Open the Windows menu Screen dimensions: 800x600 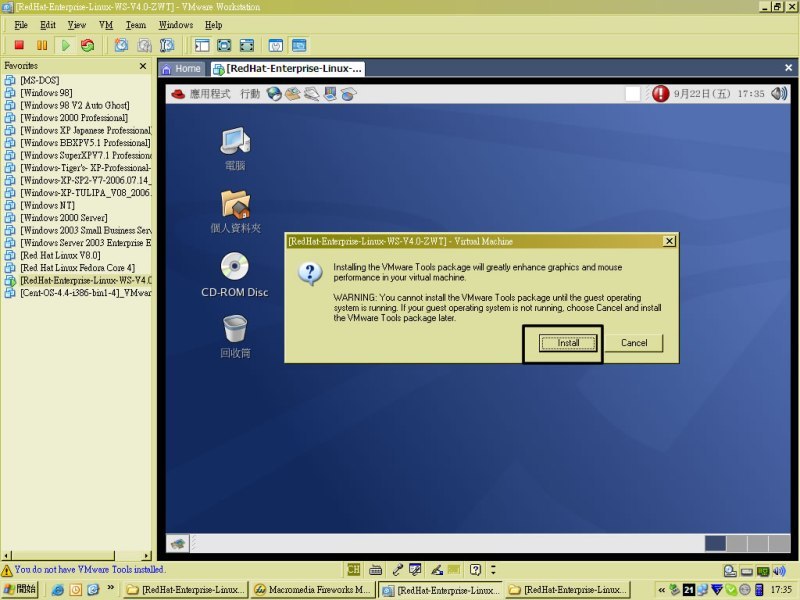pyautogui.click(x=176, y=25)
